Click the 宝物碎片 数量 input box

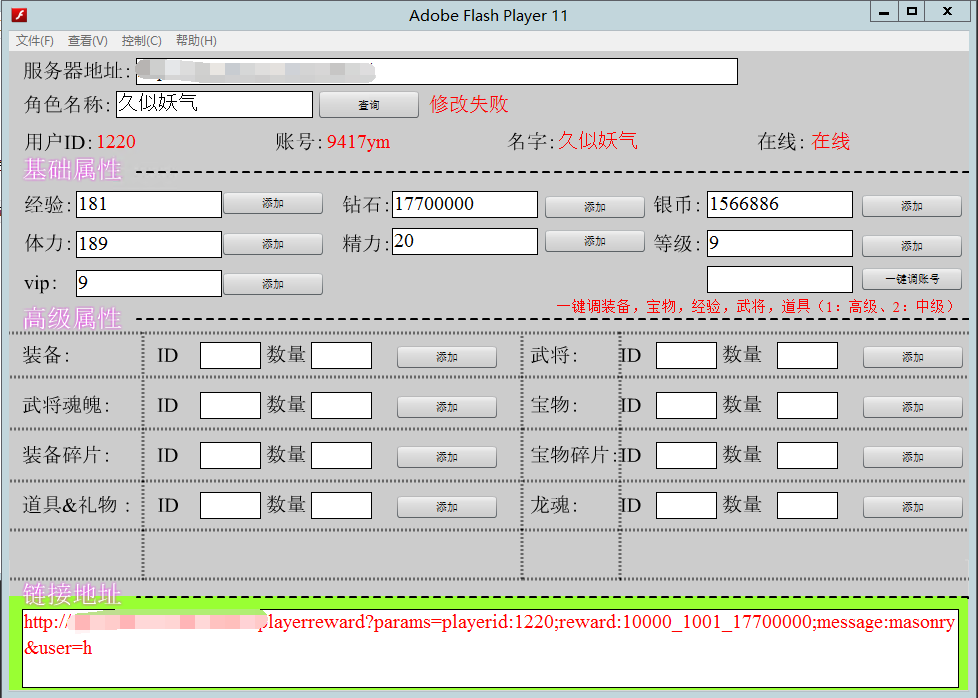pyautogui.click(x=806, y=455)
